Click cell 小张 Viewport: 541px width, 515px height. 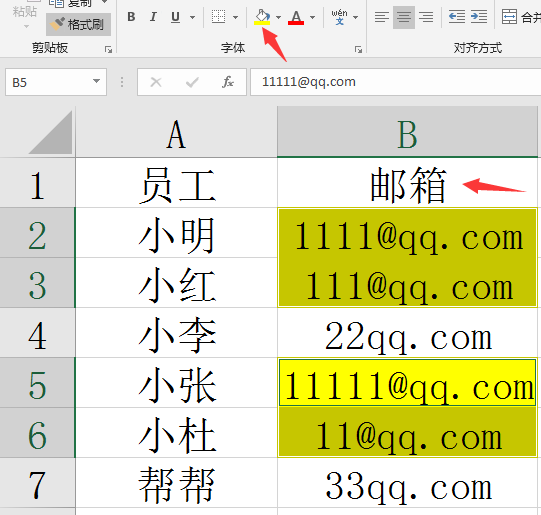176,383
